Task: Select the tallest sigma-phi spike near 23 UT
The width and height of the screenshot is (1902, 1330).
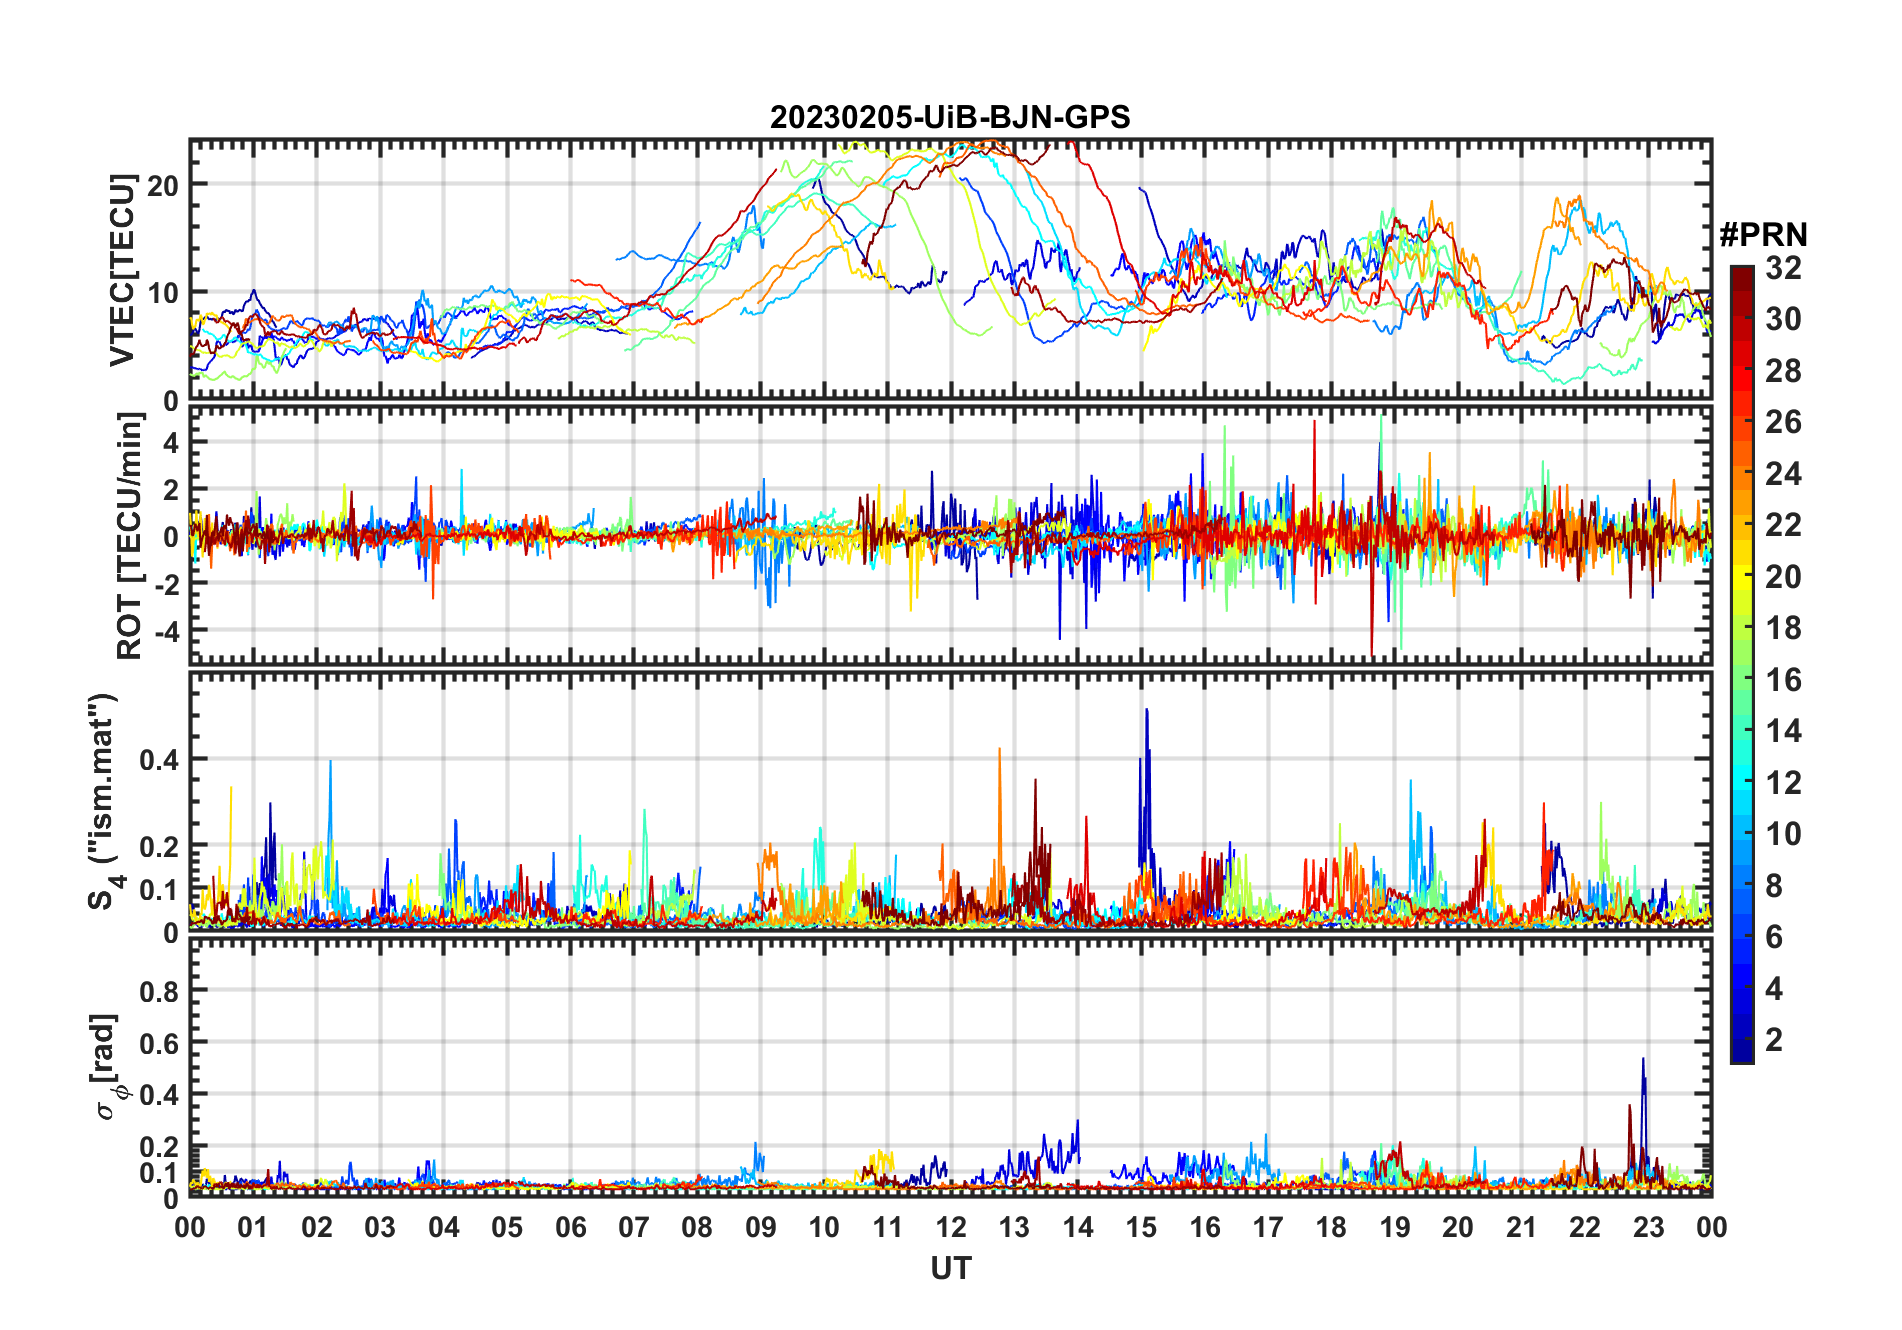Action: (x=1642, y=1061)
